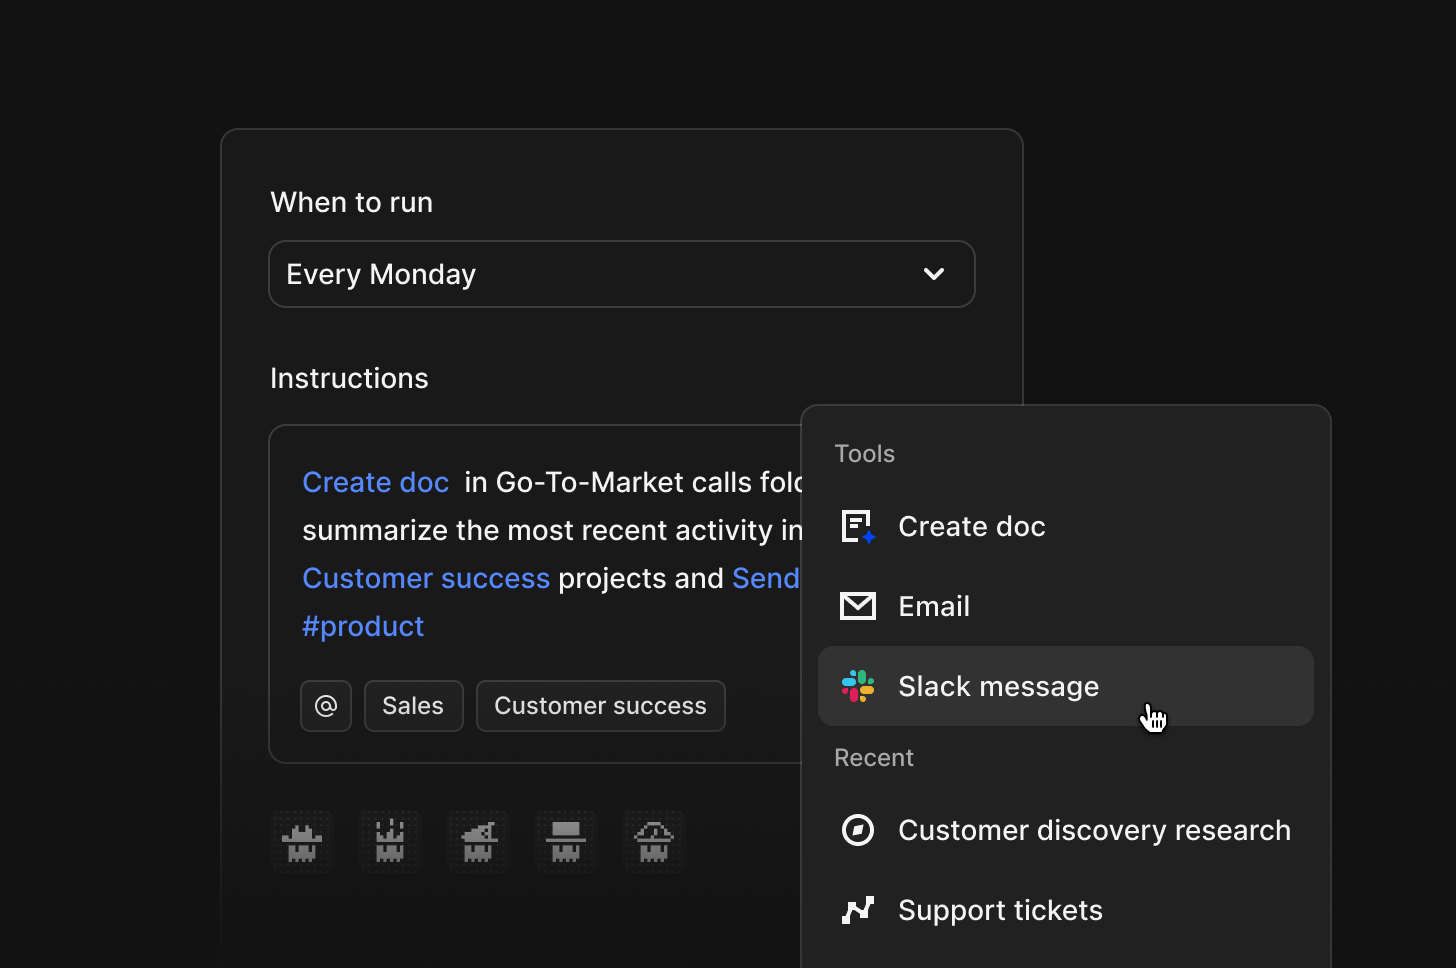Select Support tickets under Recent

pos(1000,910)
